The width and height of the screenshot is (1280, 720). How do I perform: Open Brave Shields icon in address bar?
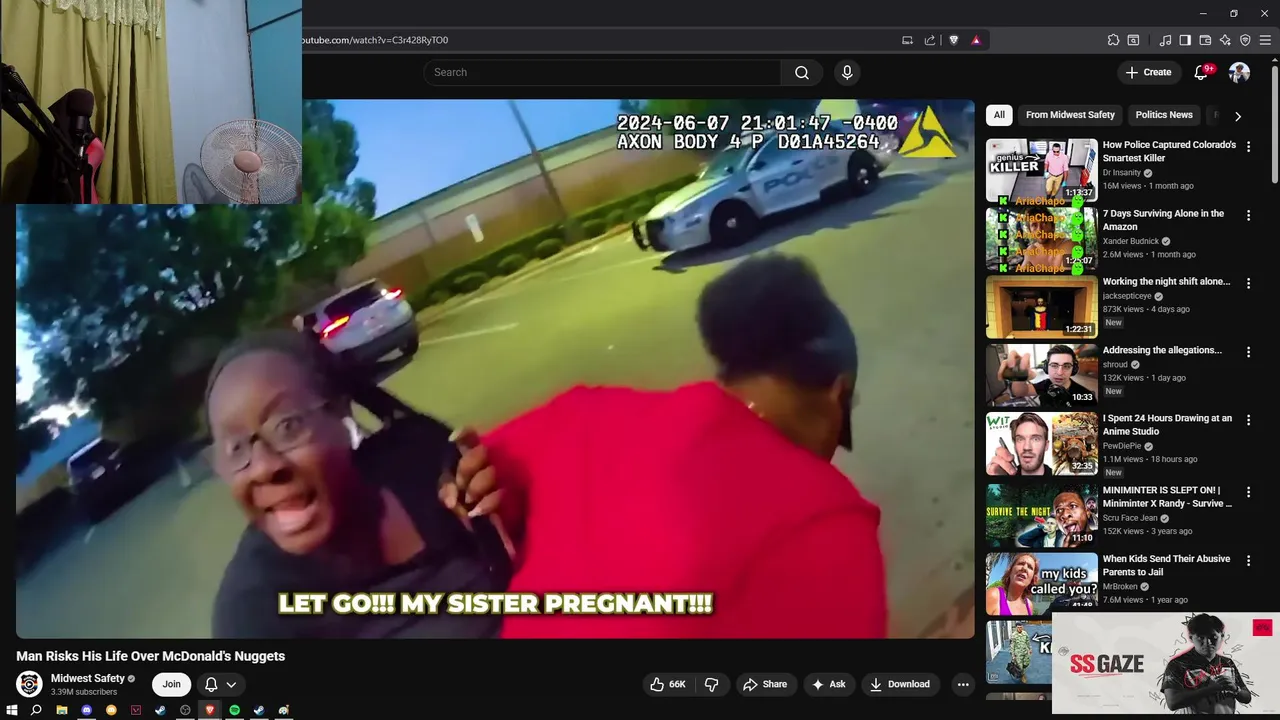coord(953,40)
